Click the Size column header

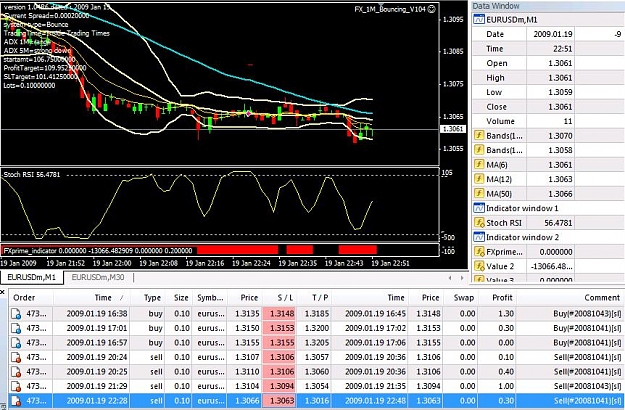click(181, 298)
